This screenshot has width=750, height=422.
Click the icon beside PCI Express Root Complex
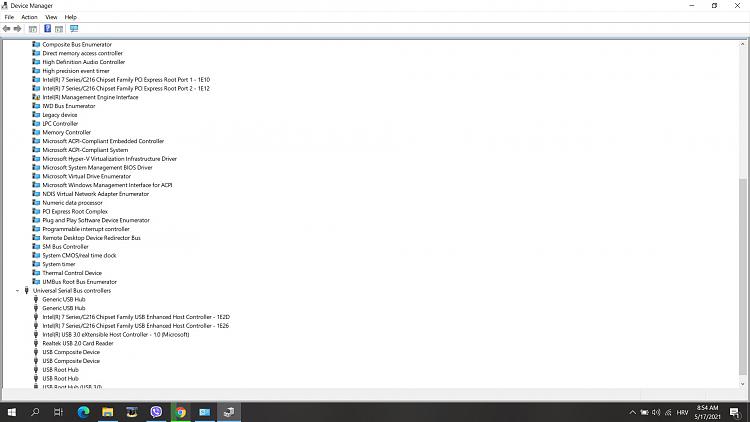click(36, 211)
